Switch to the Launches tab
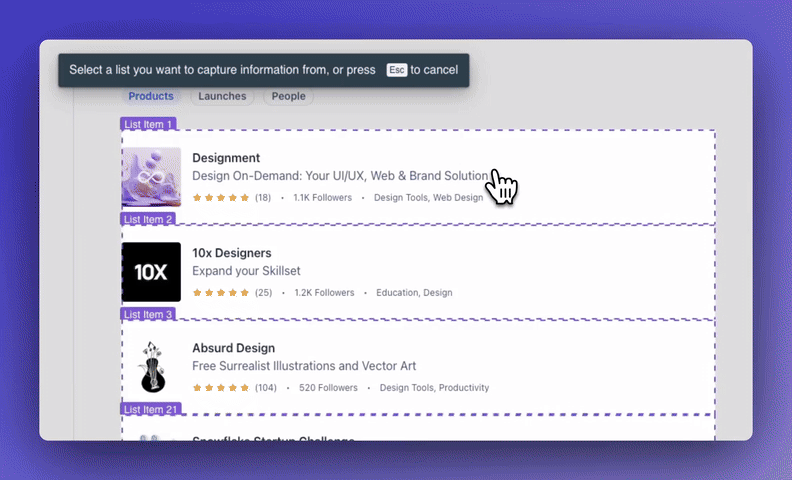Viewport: 792px width, 480px height. point(222,96)
